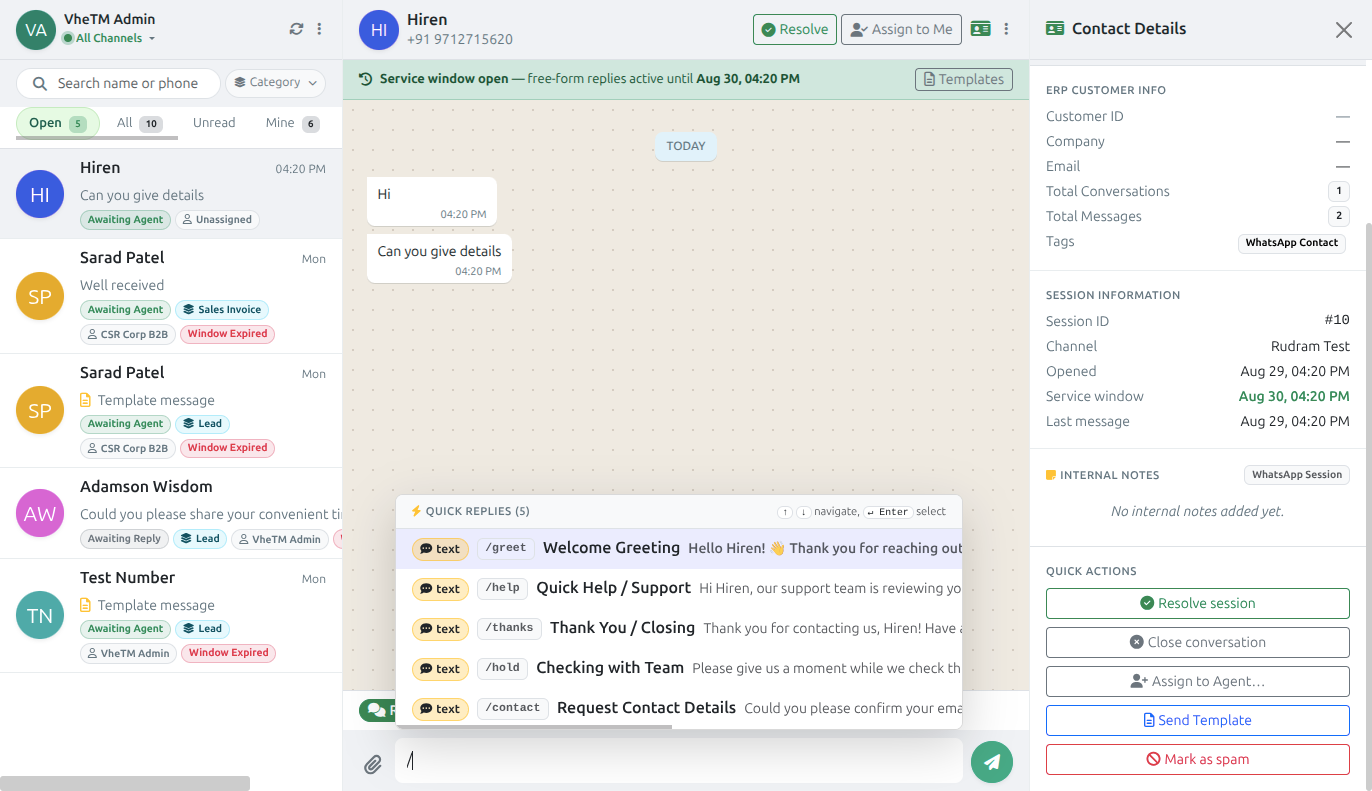Focus the message input box
This screenshot has width=1372, height=791.
(679, 761)
